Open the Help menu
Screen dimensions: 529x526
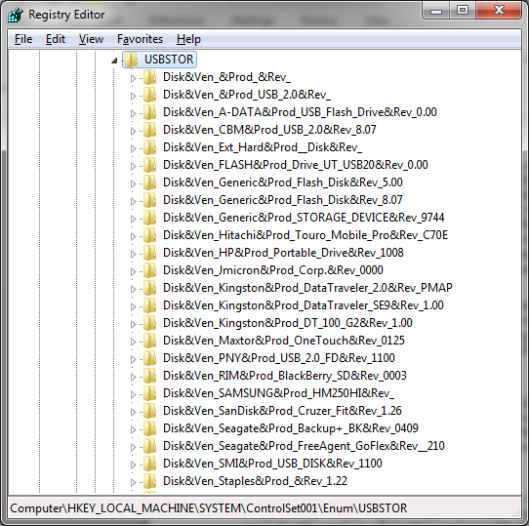(189, 39)
